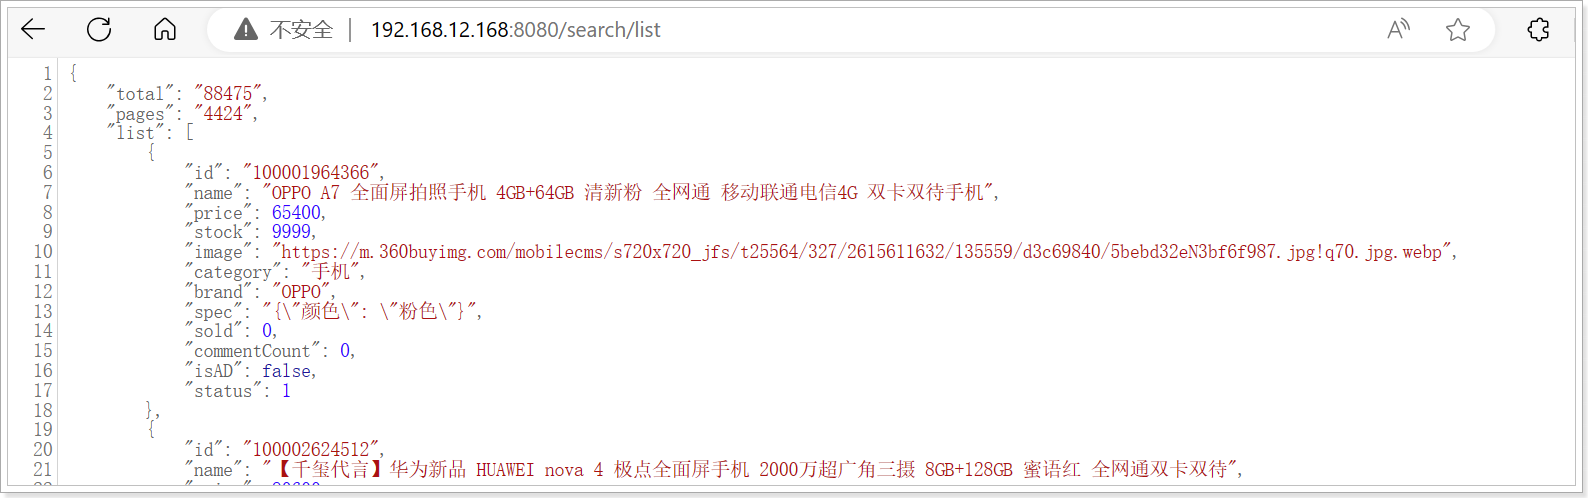
Task: Click the stock value 9999
Action: [x=292, y=232]
